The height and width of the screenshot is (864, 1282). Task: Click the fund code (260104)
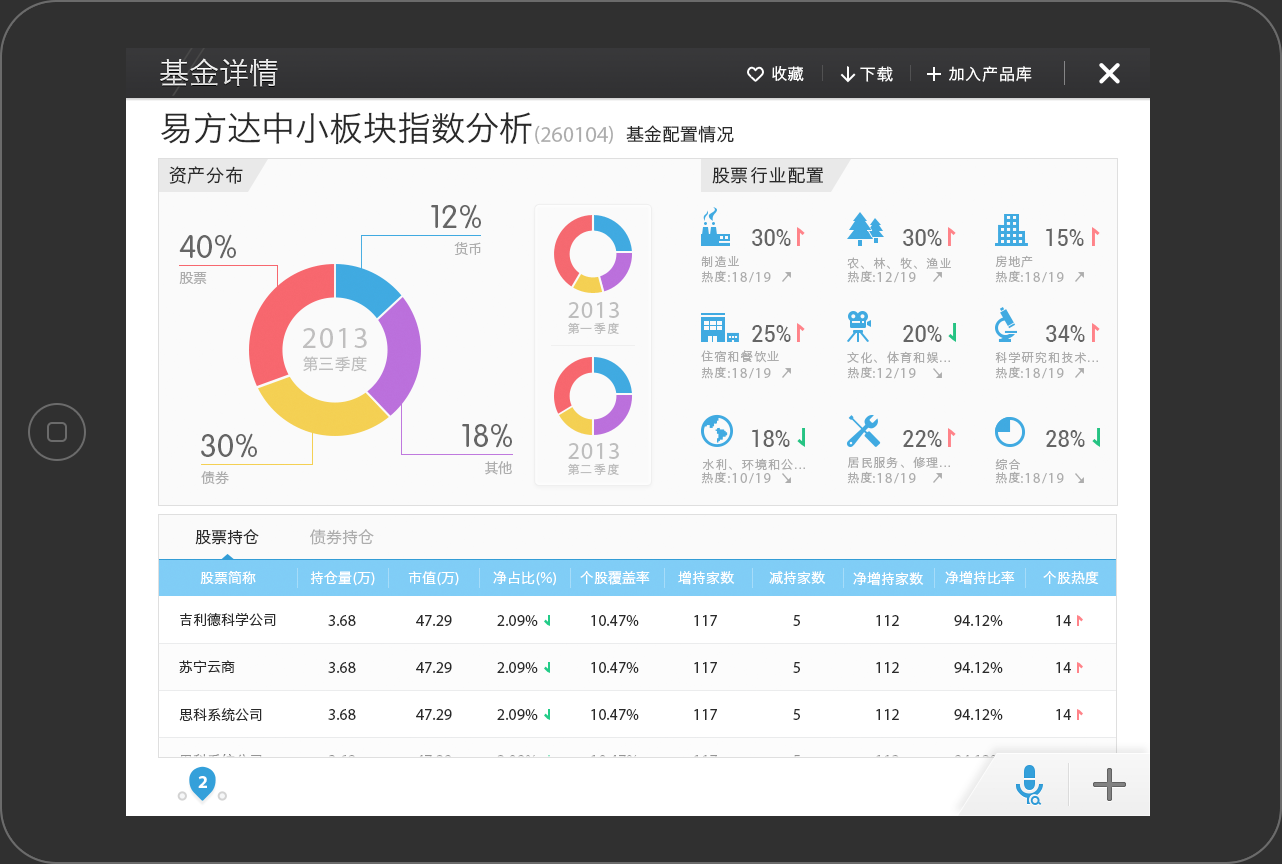574,134
